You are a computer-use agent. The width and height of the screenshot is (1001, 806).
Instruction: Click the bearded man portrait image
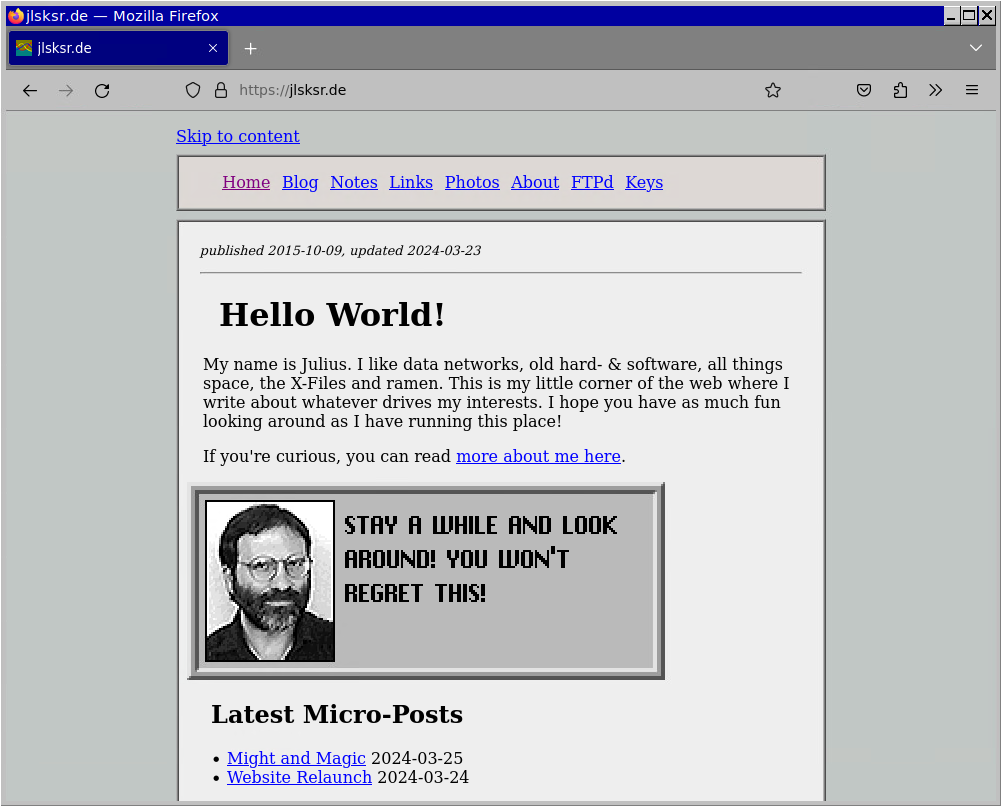(270, 581)
